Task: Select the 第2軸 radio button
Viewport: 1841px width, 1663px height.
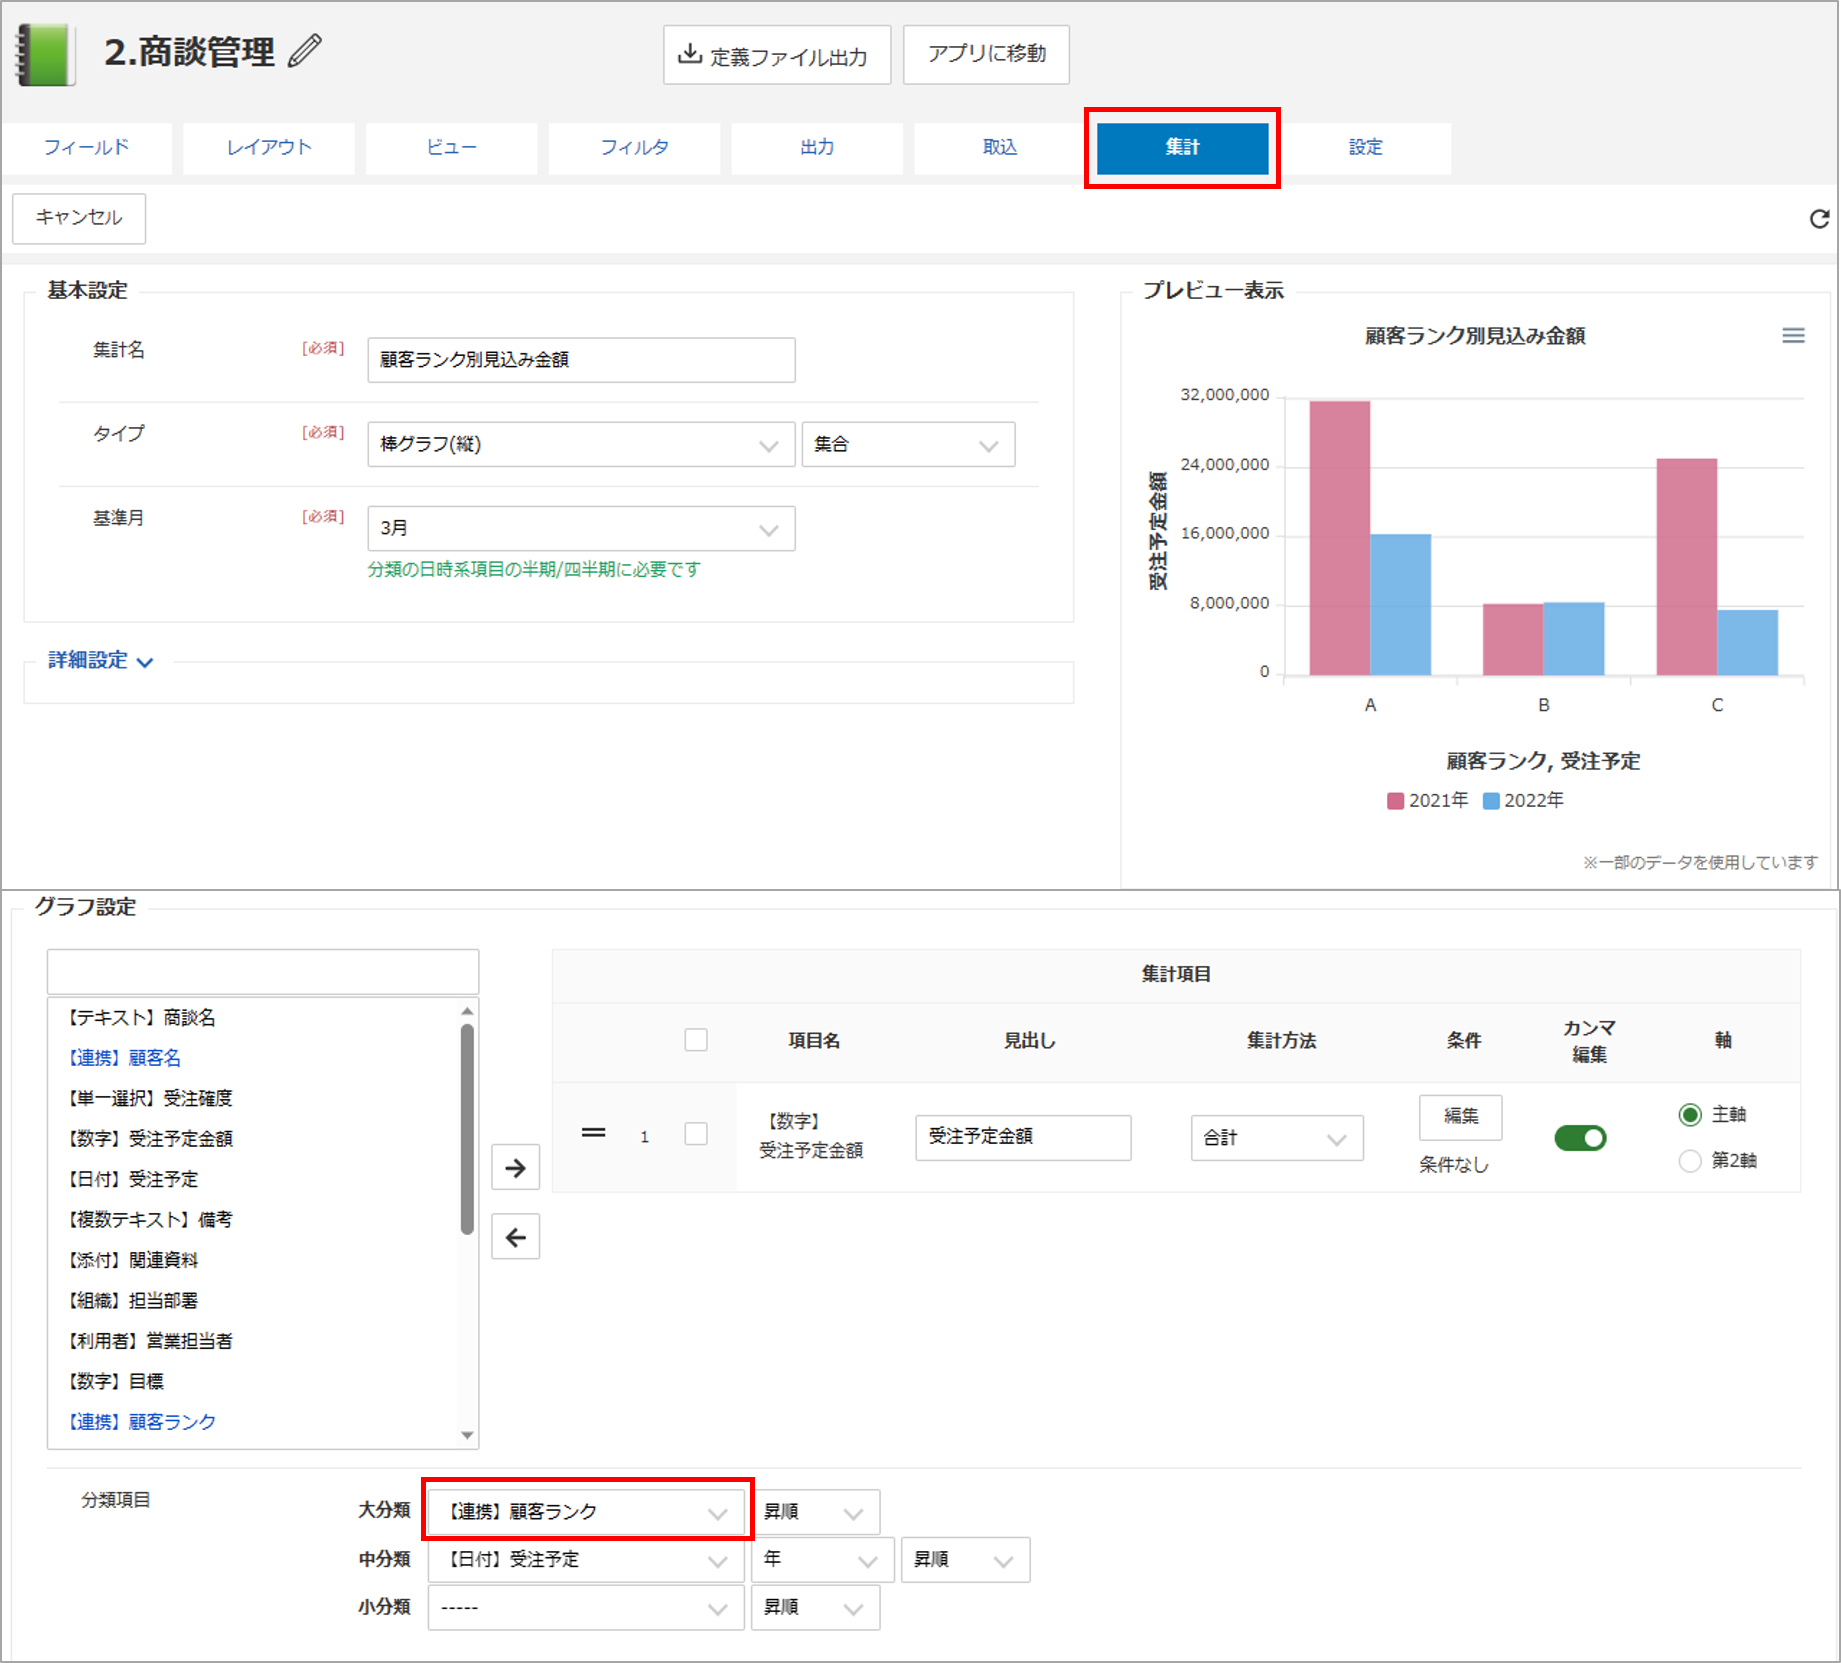Action: coord(1690,1161)
